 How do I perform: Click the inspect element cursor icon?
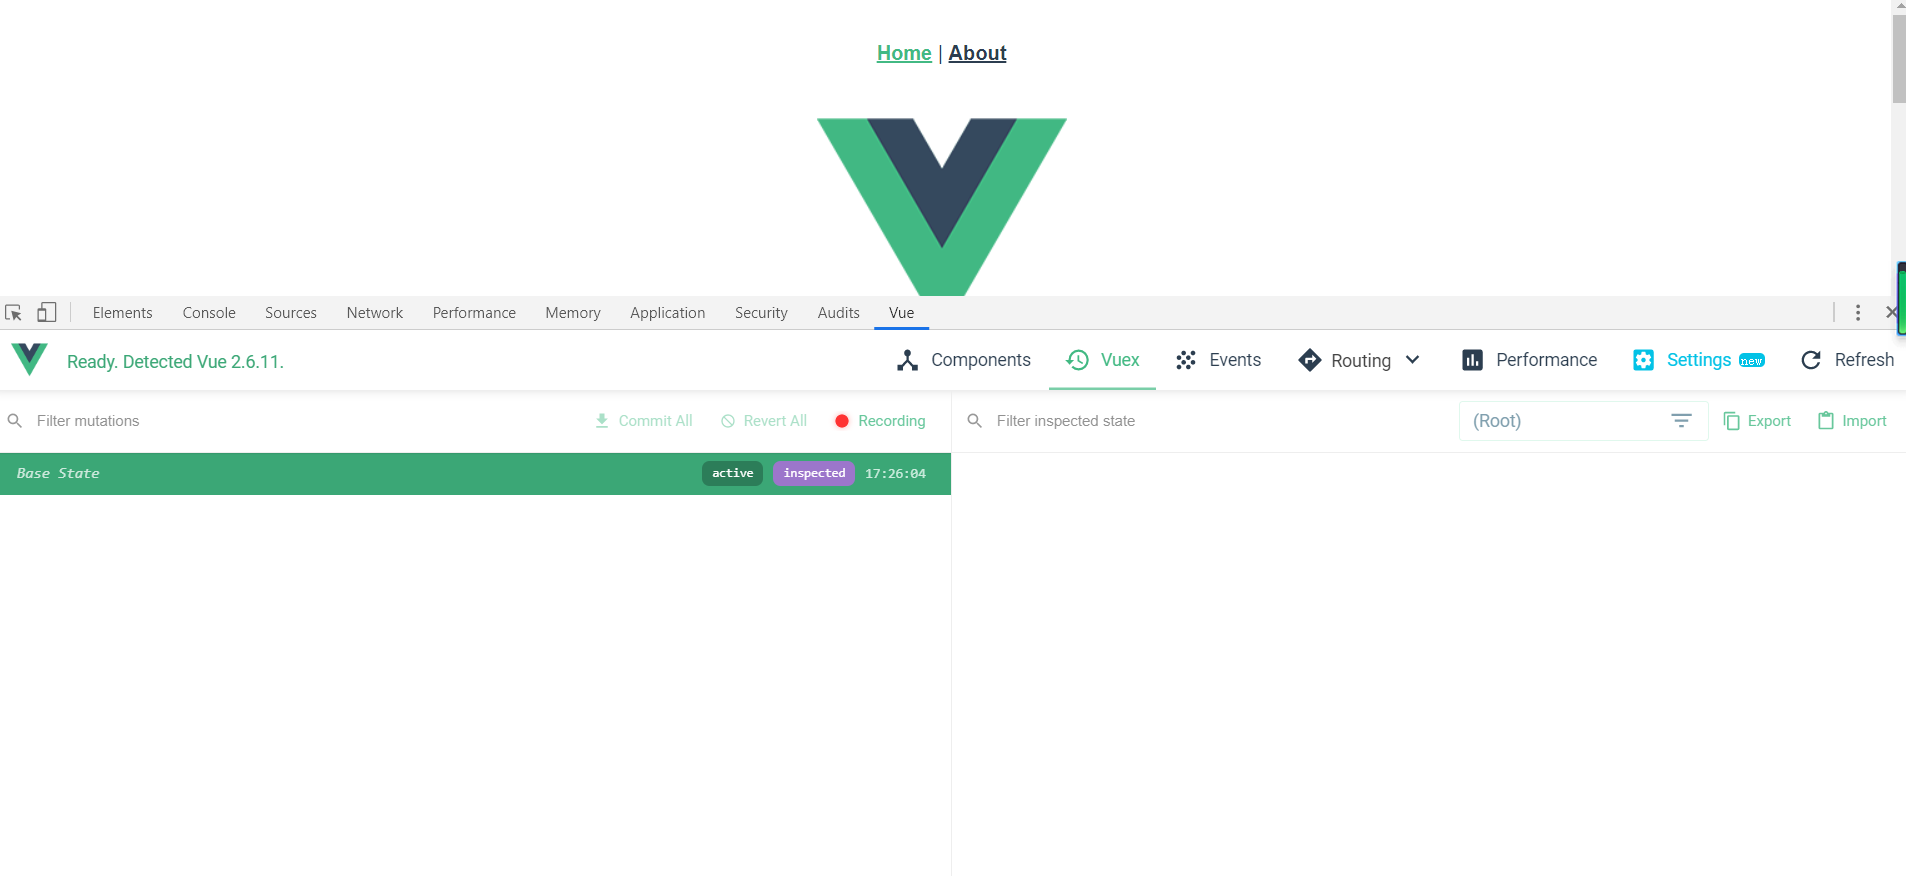pyautogui.click(x=14, y=313)
